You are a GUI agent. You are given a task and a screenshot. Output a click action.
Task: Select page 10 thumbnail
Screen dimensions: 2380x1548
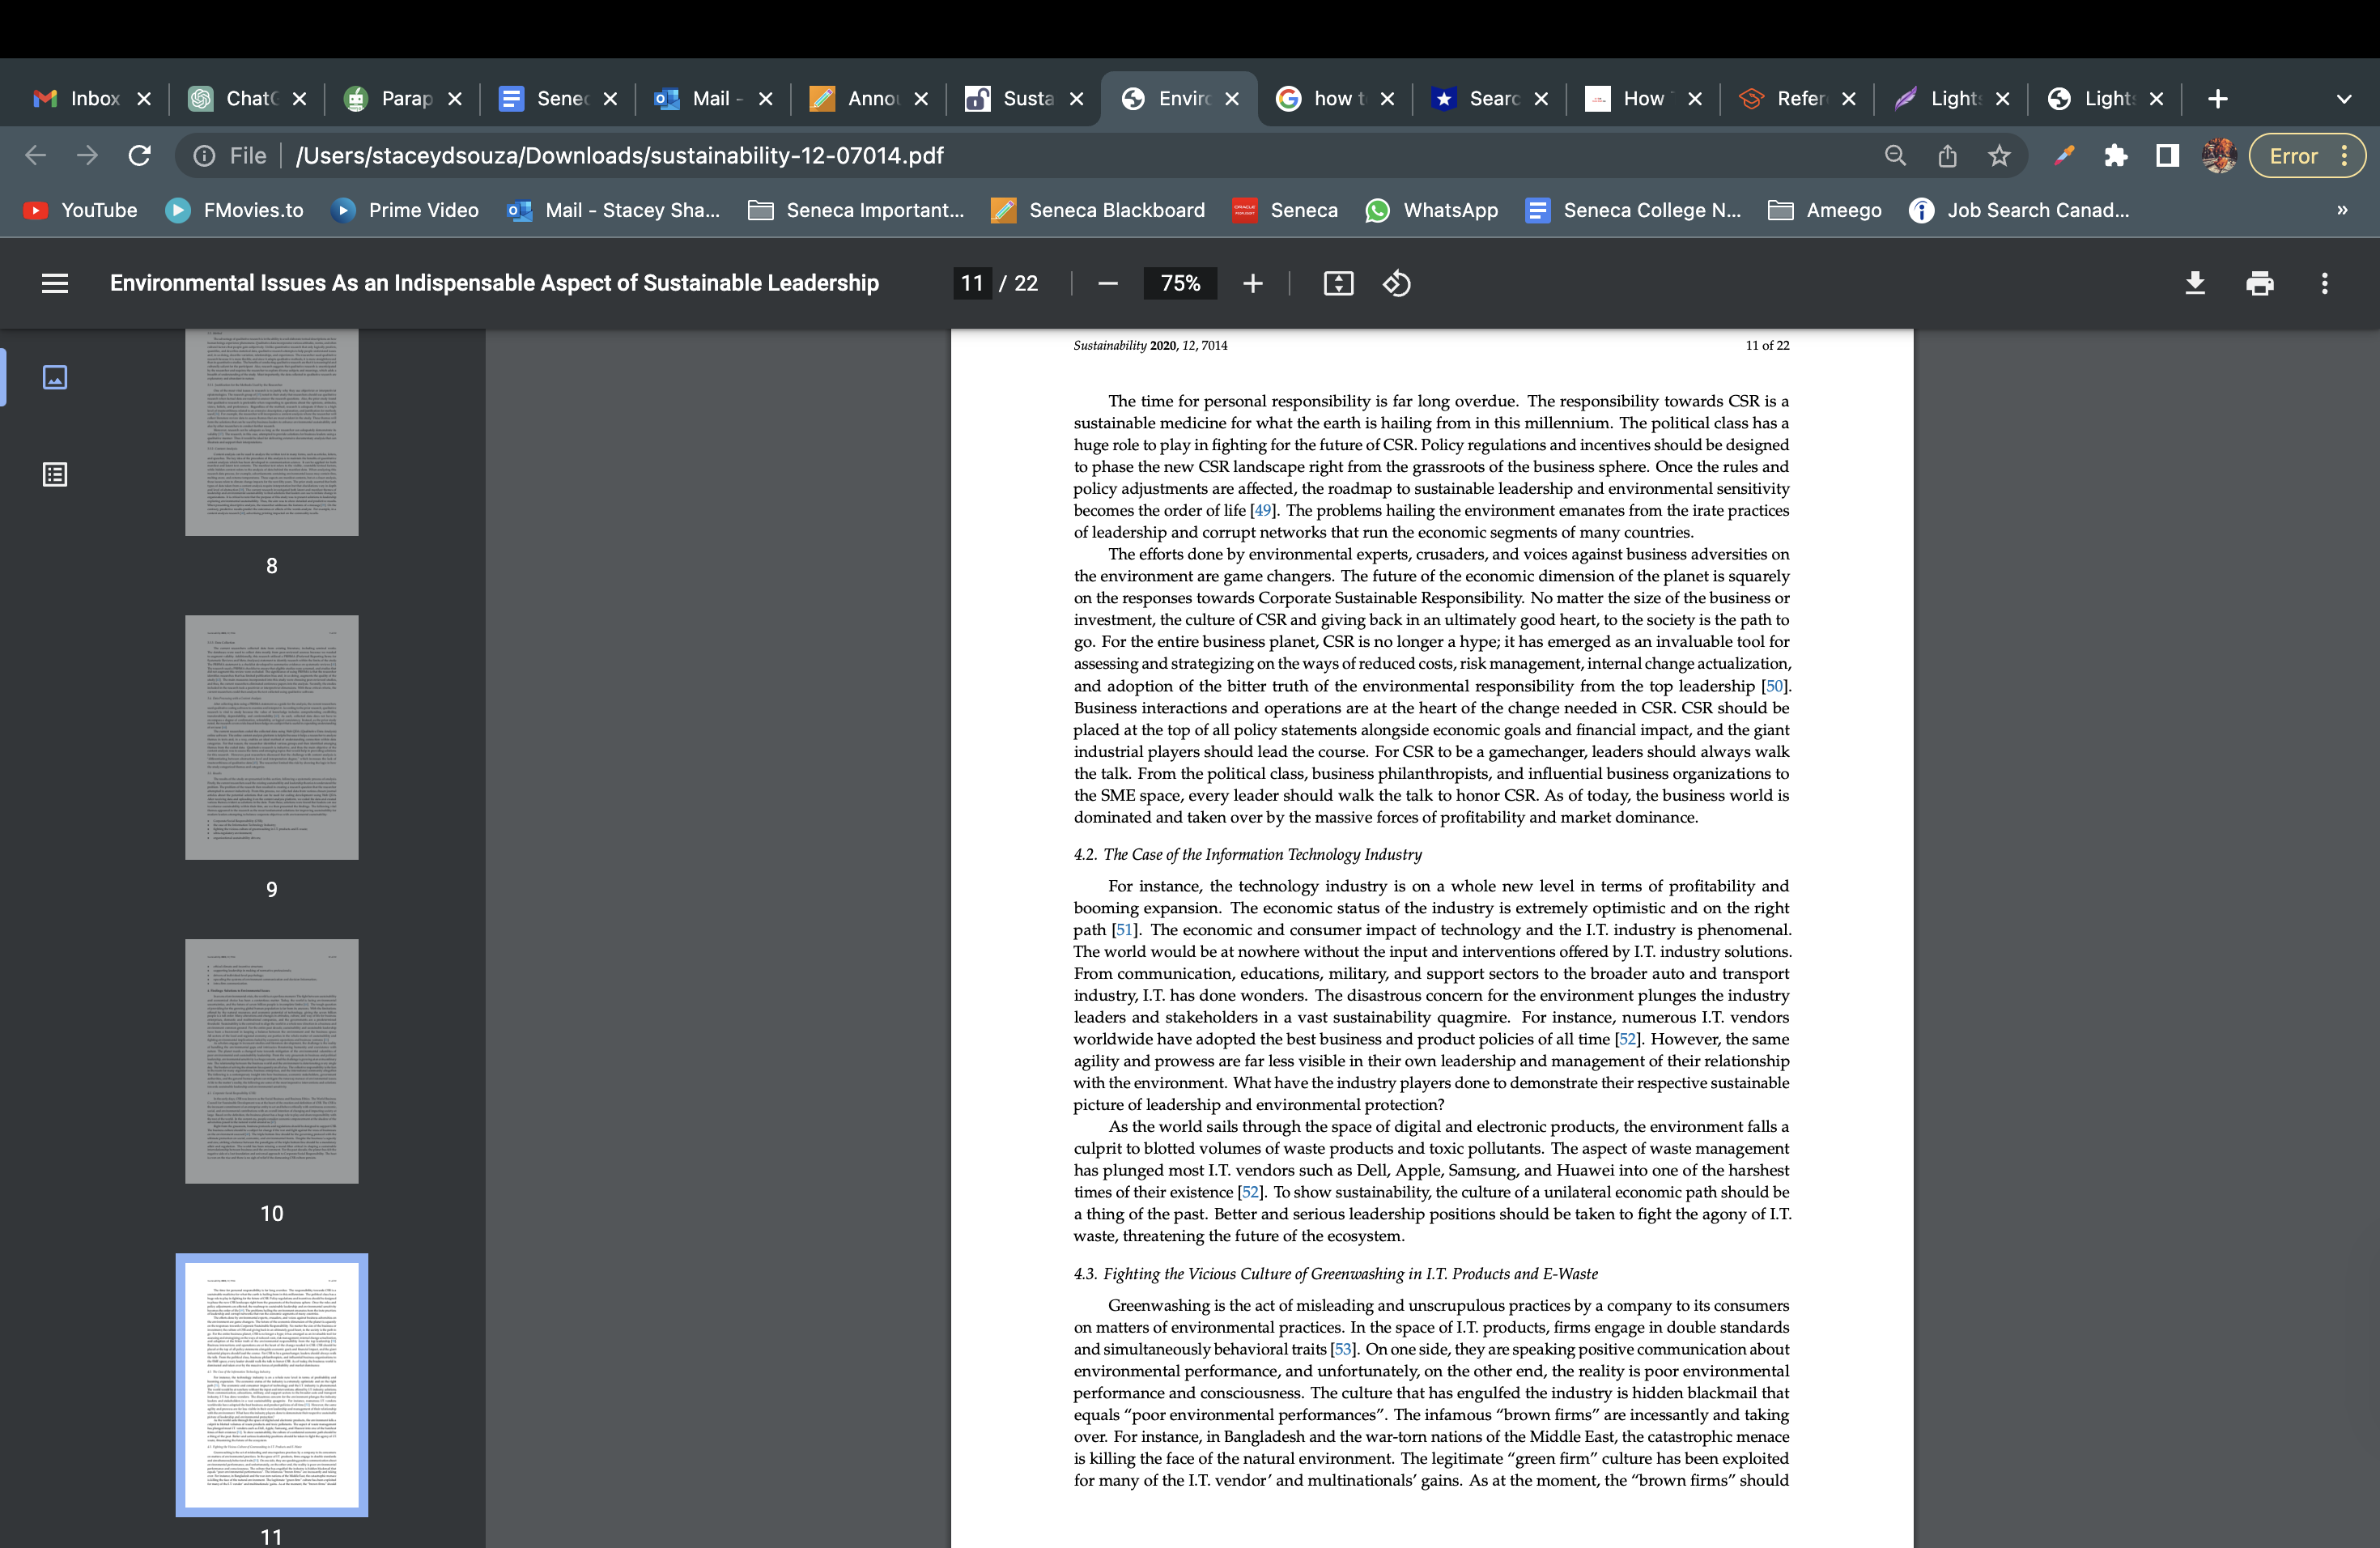[x=271, y=1061]
